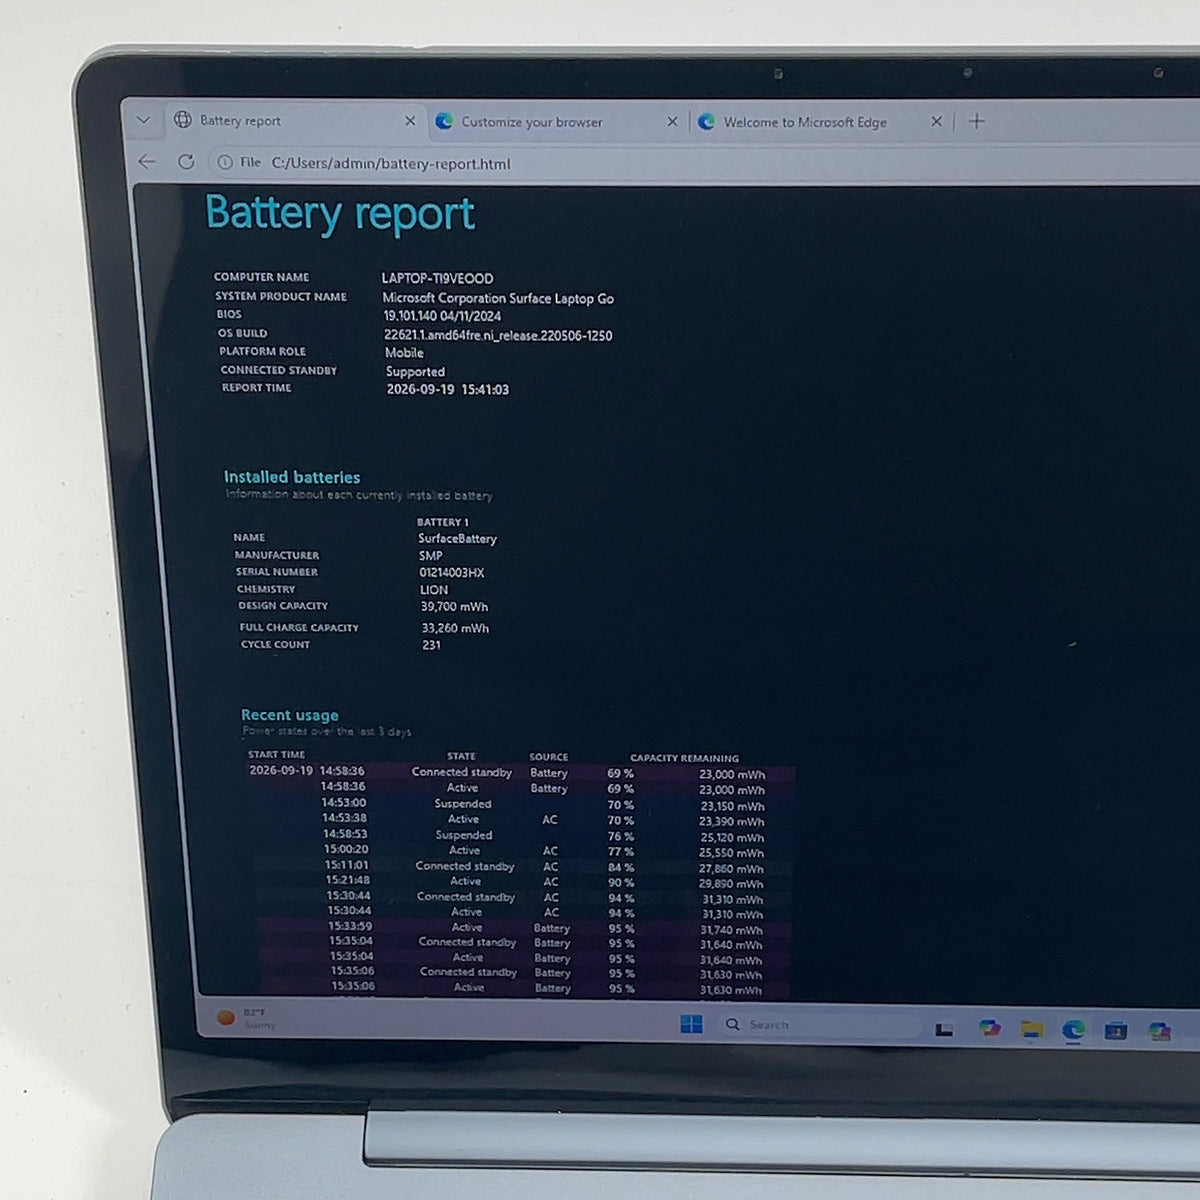The height and width of the screenshot is (1200, 1200).
Task: Click the taskbar Search box
Action: coord(820,1025)
